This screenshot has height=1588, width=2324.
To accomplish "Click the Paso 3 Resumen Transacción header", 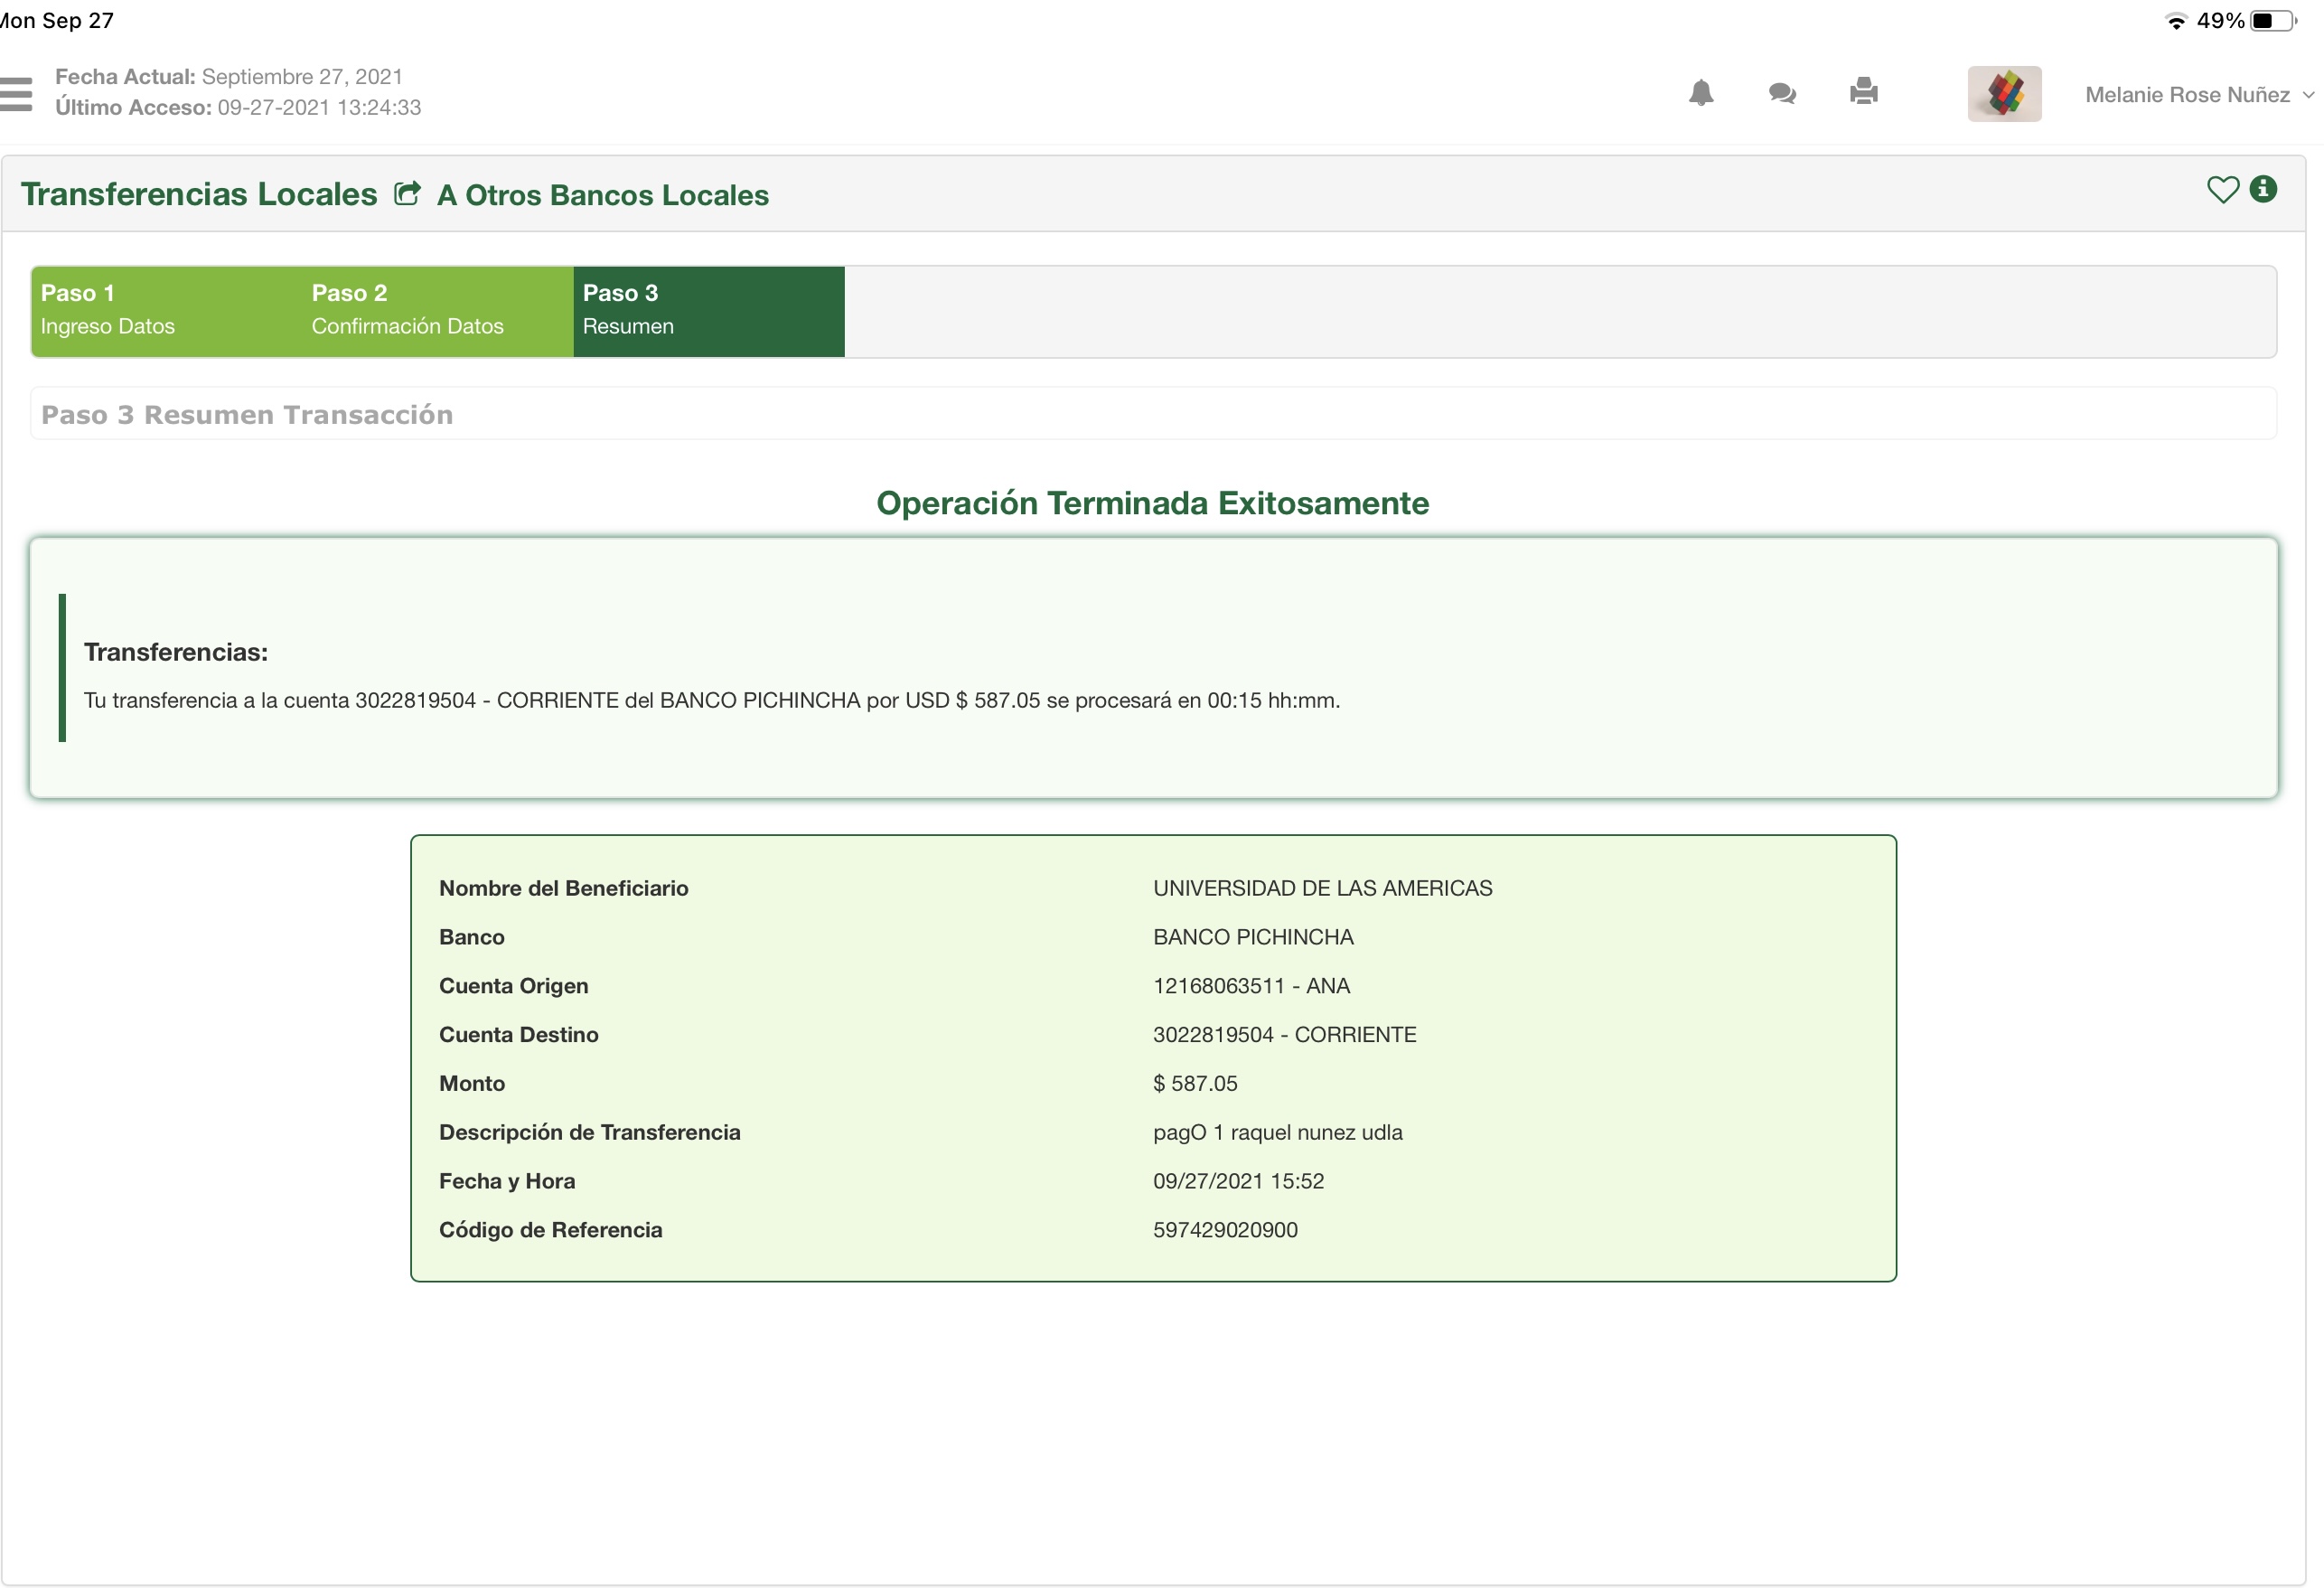I will (247, 414).
